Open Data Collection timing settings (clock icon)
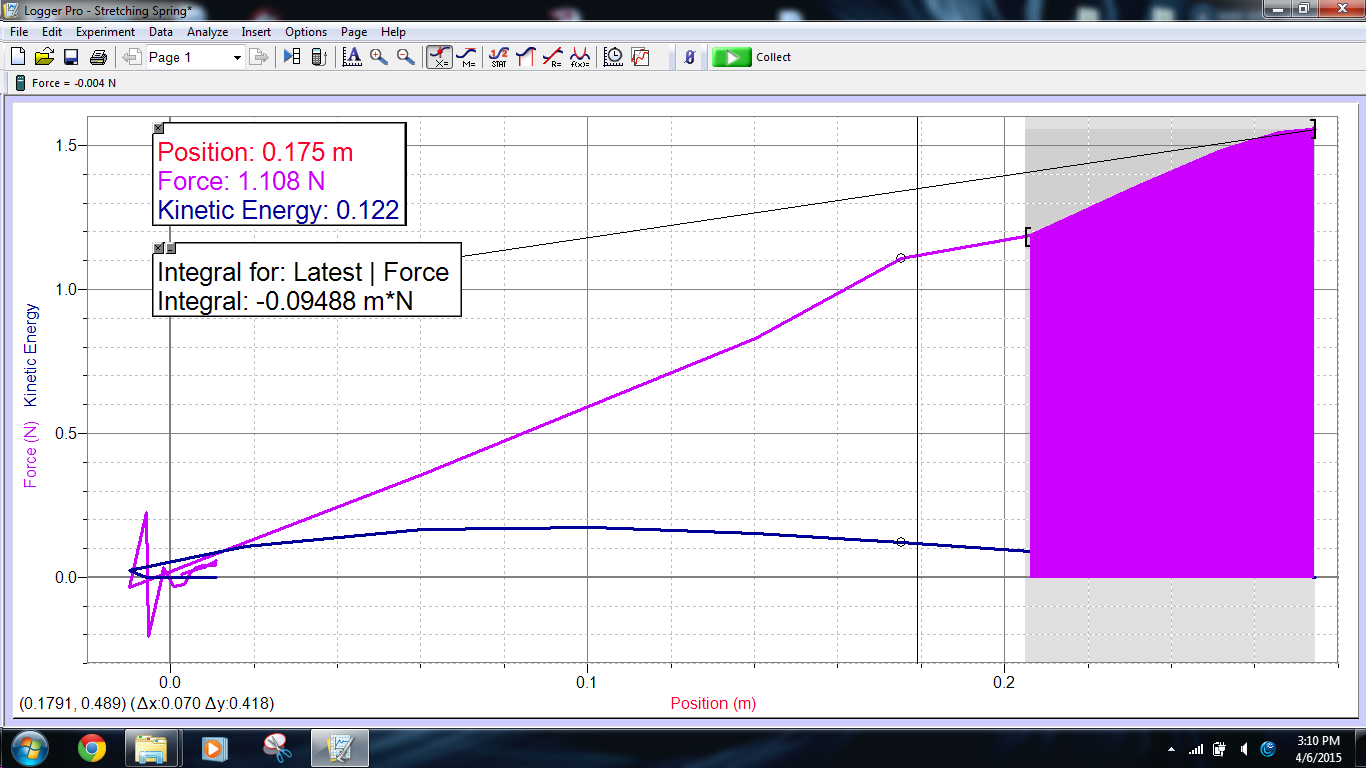1366x768 pixels. pyautogui.click(x=613, y=57)
